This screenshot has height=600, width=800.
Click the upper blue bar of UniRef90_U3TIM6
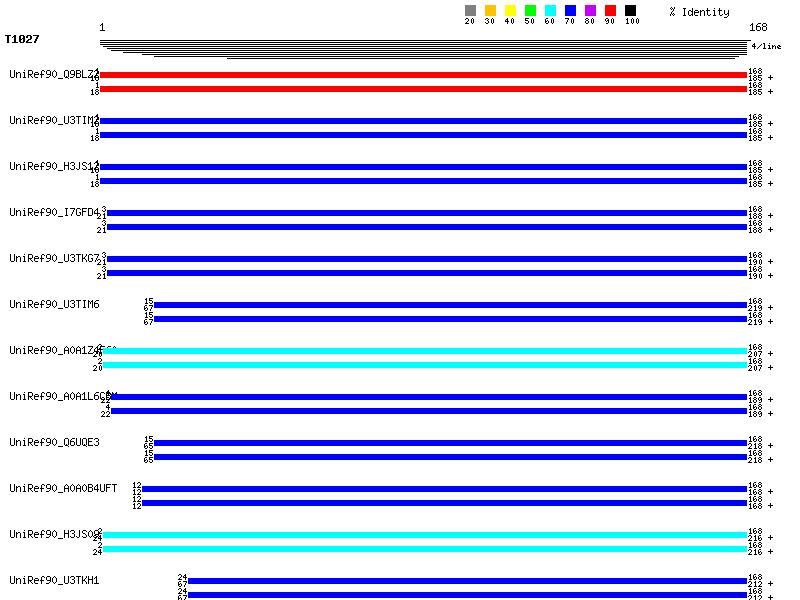point(450,305)
